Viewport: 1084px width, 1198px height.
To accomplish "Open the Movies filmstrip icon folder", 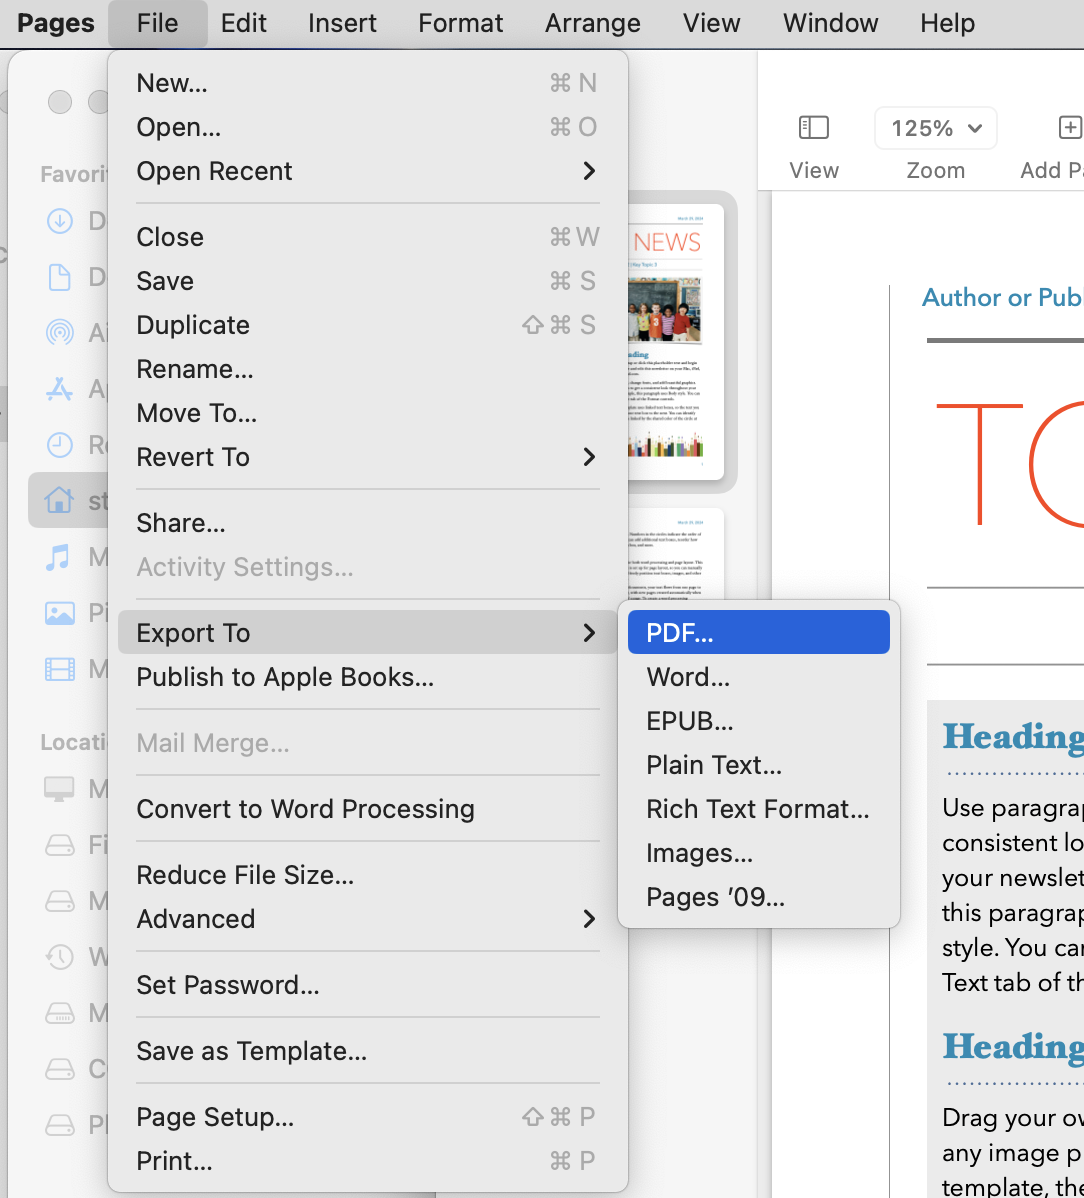I will [x=60, y=669].
